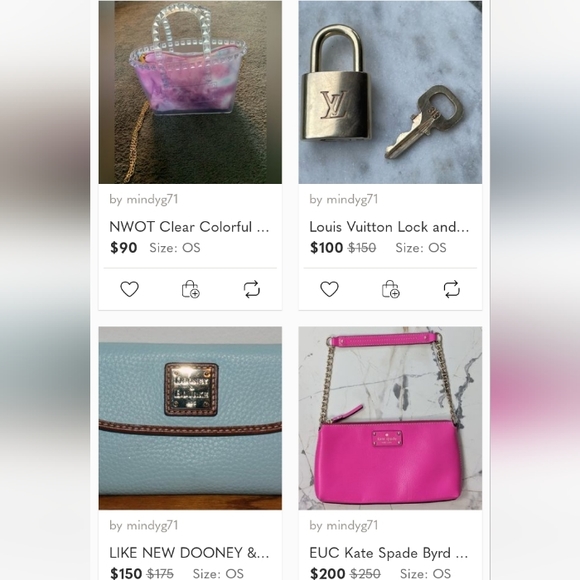Screen dimensions: 580x580
Task: Open the NWOT Clear Colorful listing title
Action: pyautogui.click(x=189, y=227)
